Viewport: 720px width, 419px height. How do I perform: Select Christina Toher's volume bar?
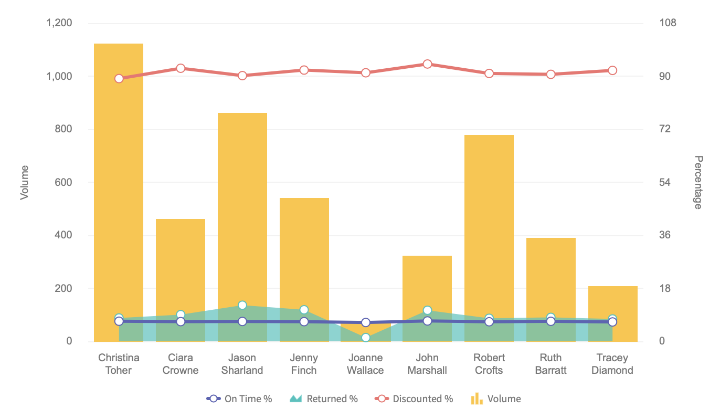coord(118,190)
